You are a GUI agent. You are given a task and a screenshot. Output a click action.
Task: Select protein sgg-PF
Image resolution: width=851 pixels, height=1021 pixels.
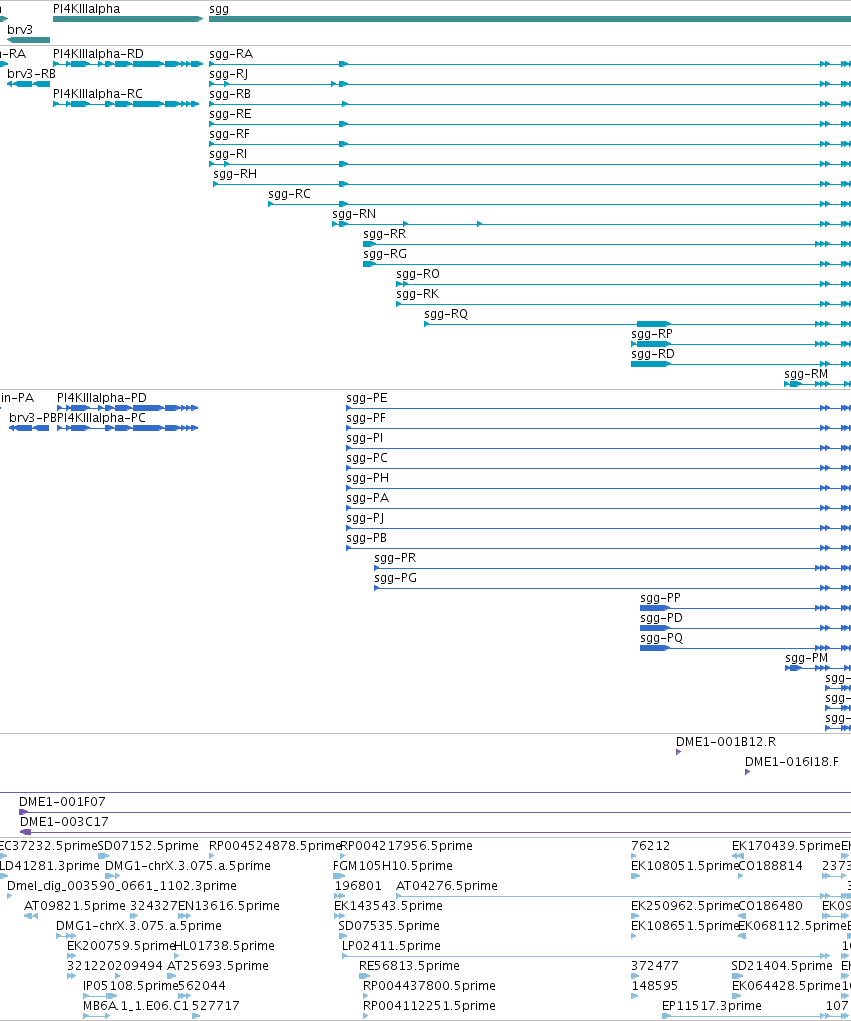tap(598, 428)
